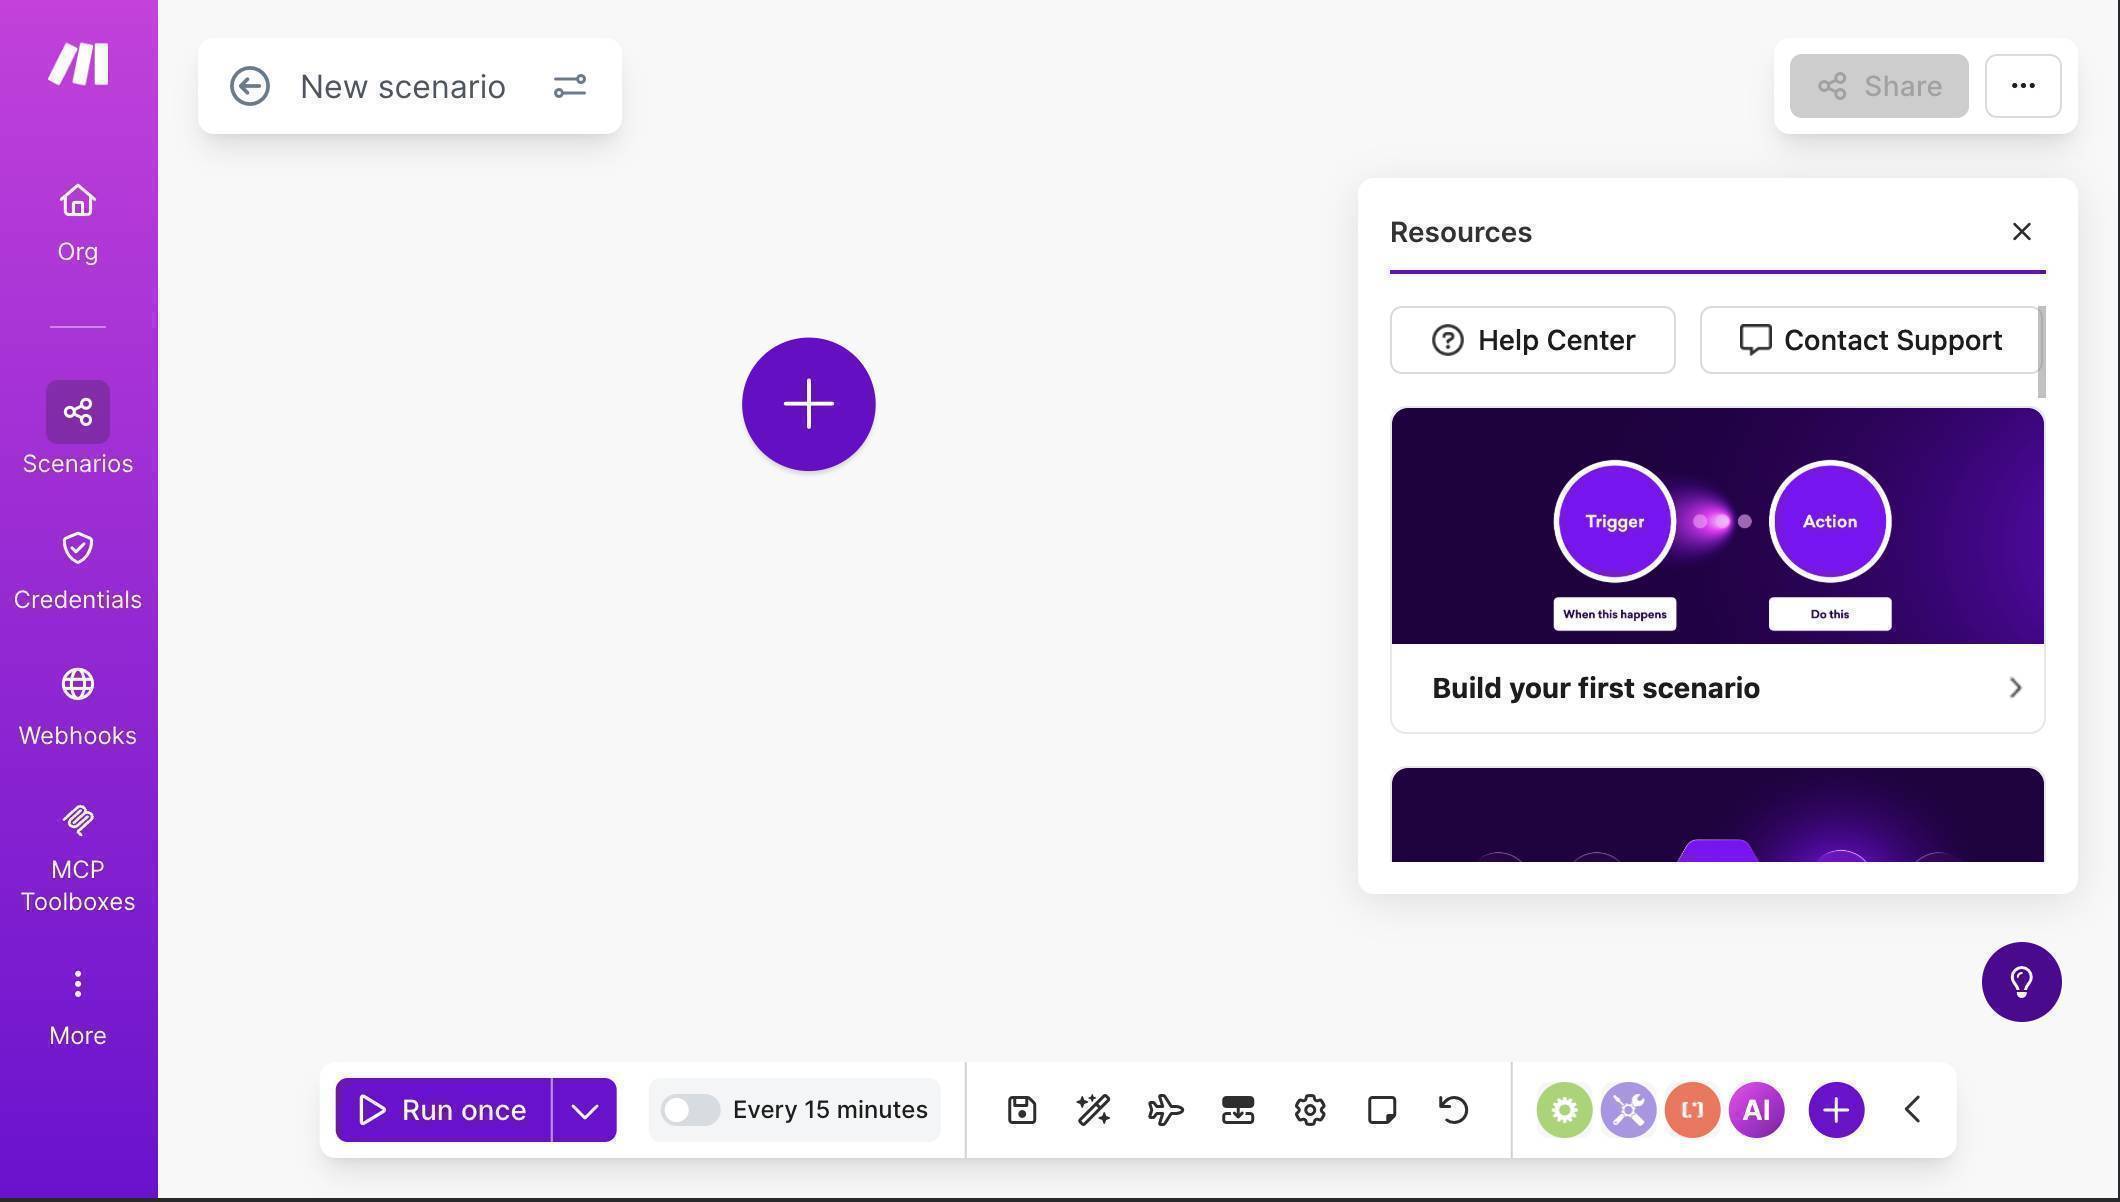This screenshot has width=2120, height=1202.
Task: Open the purple tools devtools icon
Action: [x=1628, y=1109]
